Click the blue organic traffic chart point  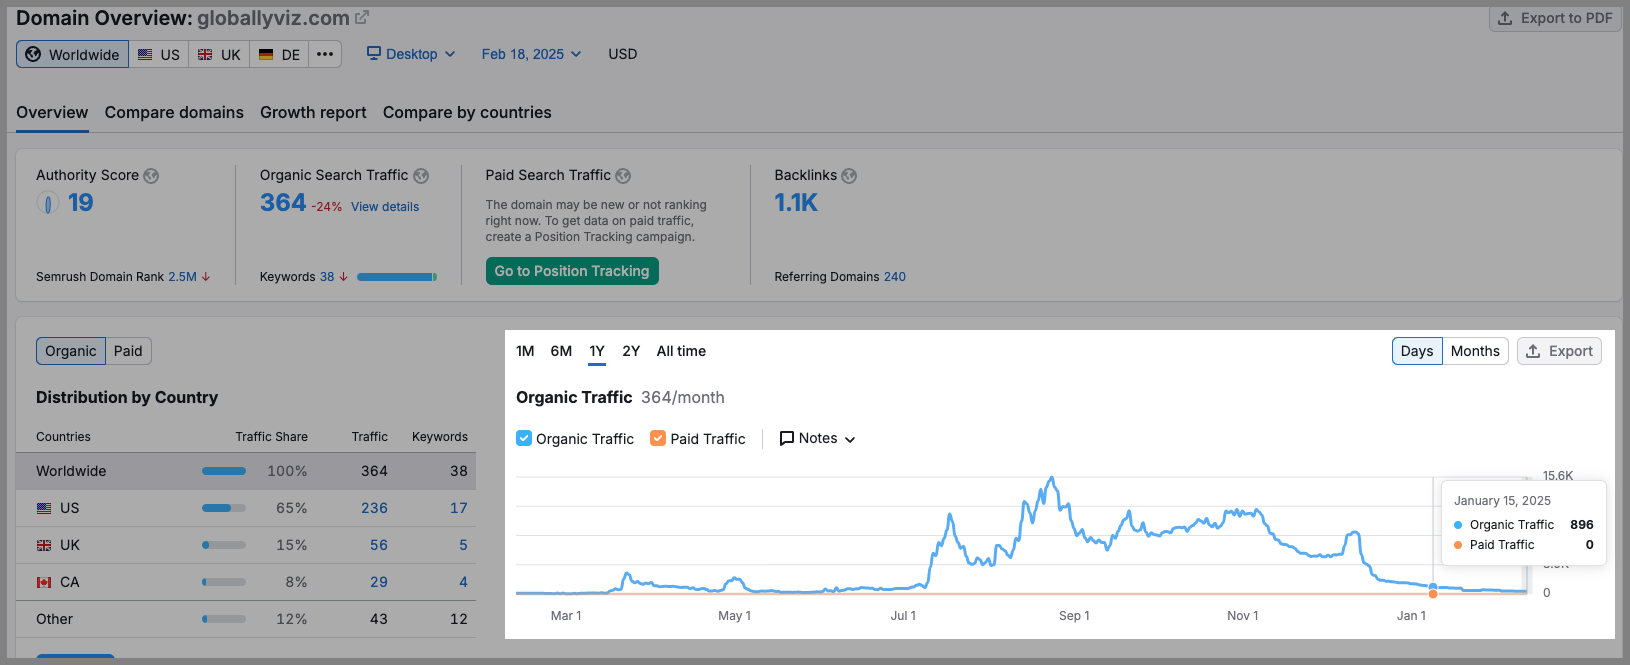coord(1433,587)
